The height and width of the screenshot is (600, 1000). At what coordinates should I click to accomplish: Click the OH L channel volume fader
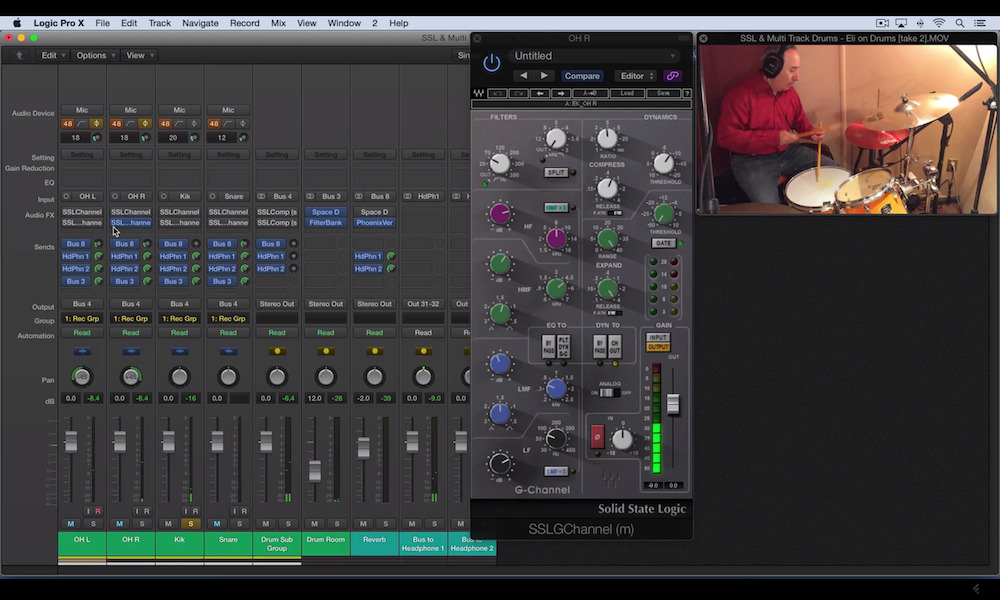pos(71,441)
